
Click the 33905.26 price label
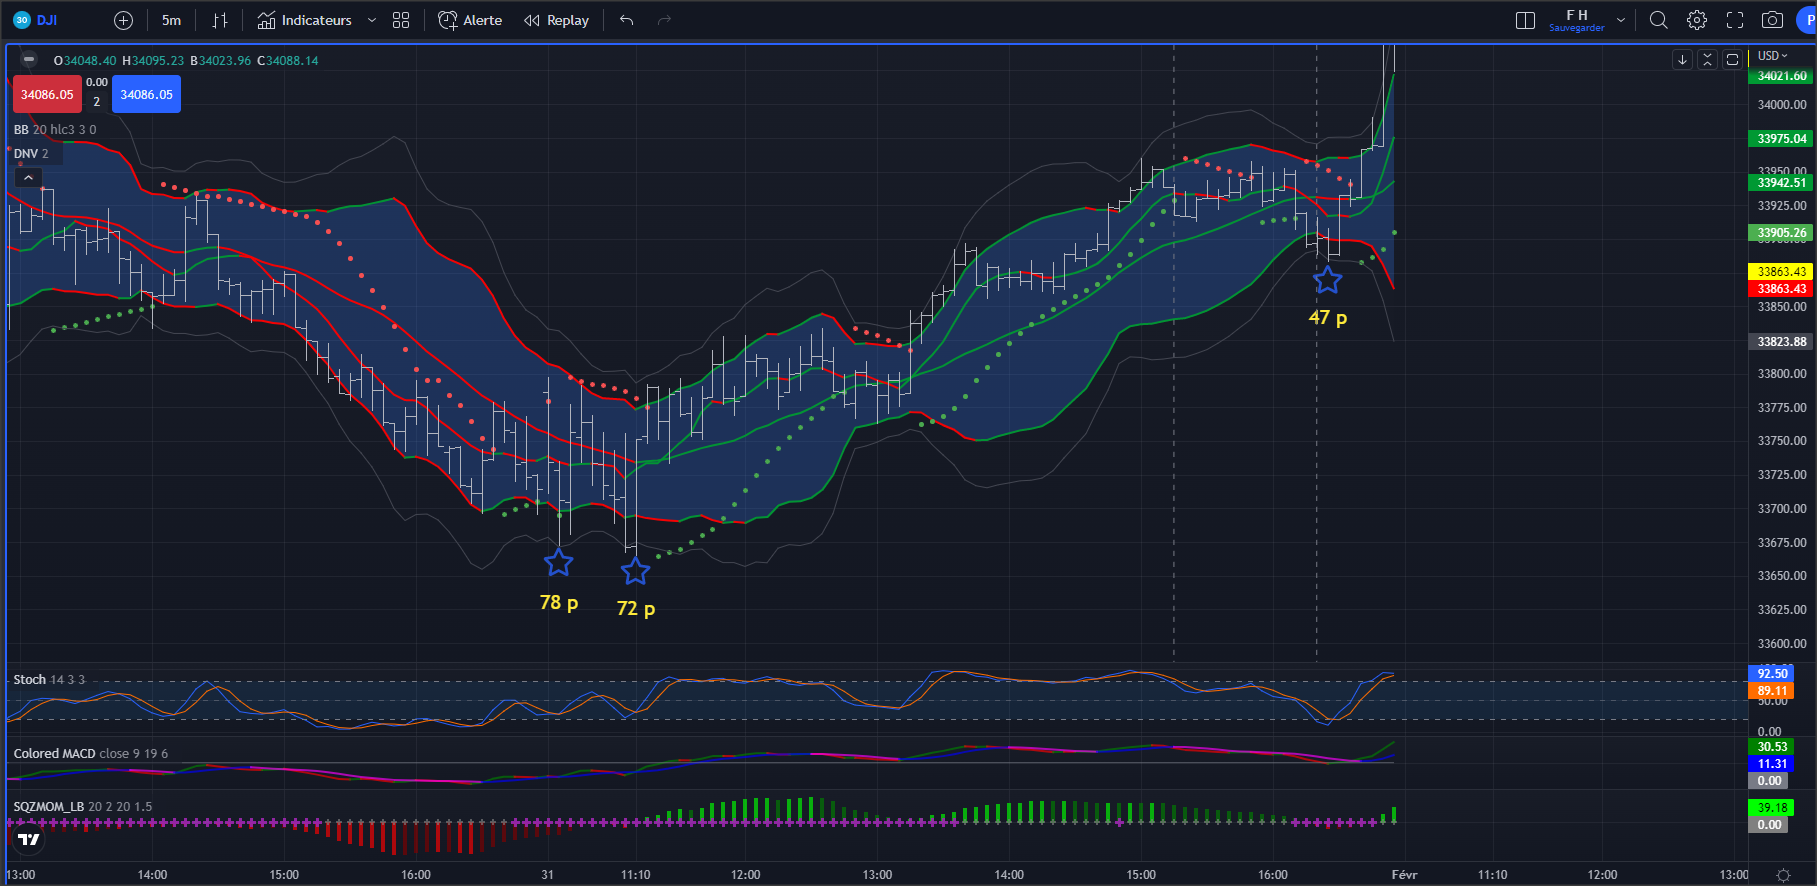pos(1782,233)
